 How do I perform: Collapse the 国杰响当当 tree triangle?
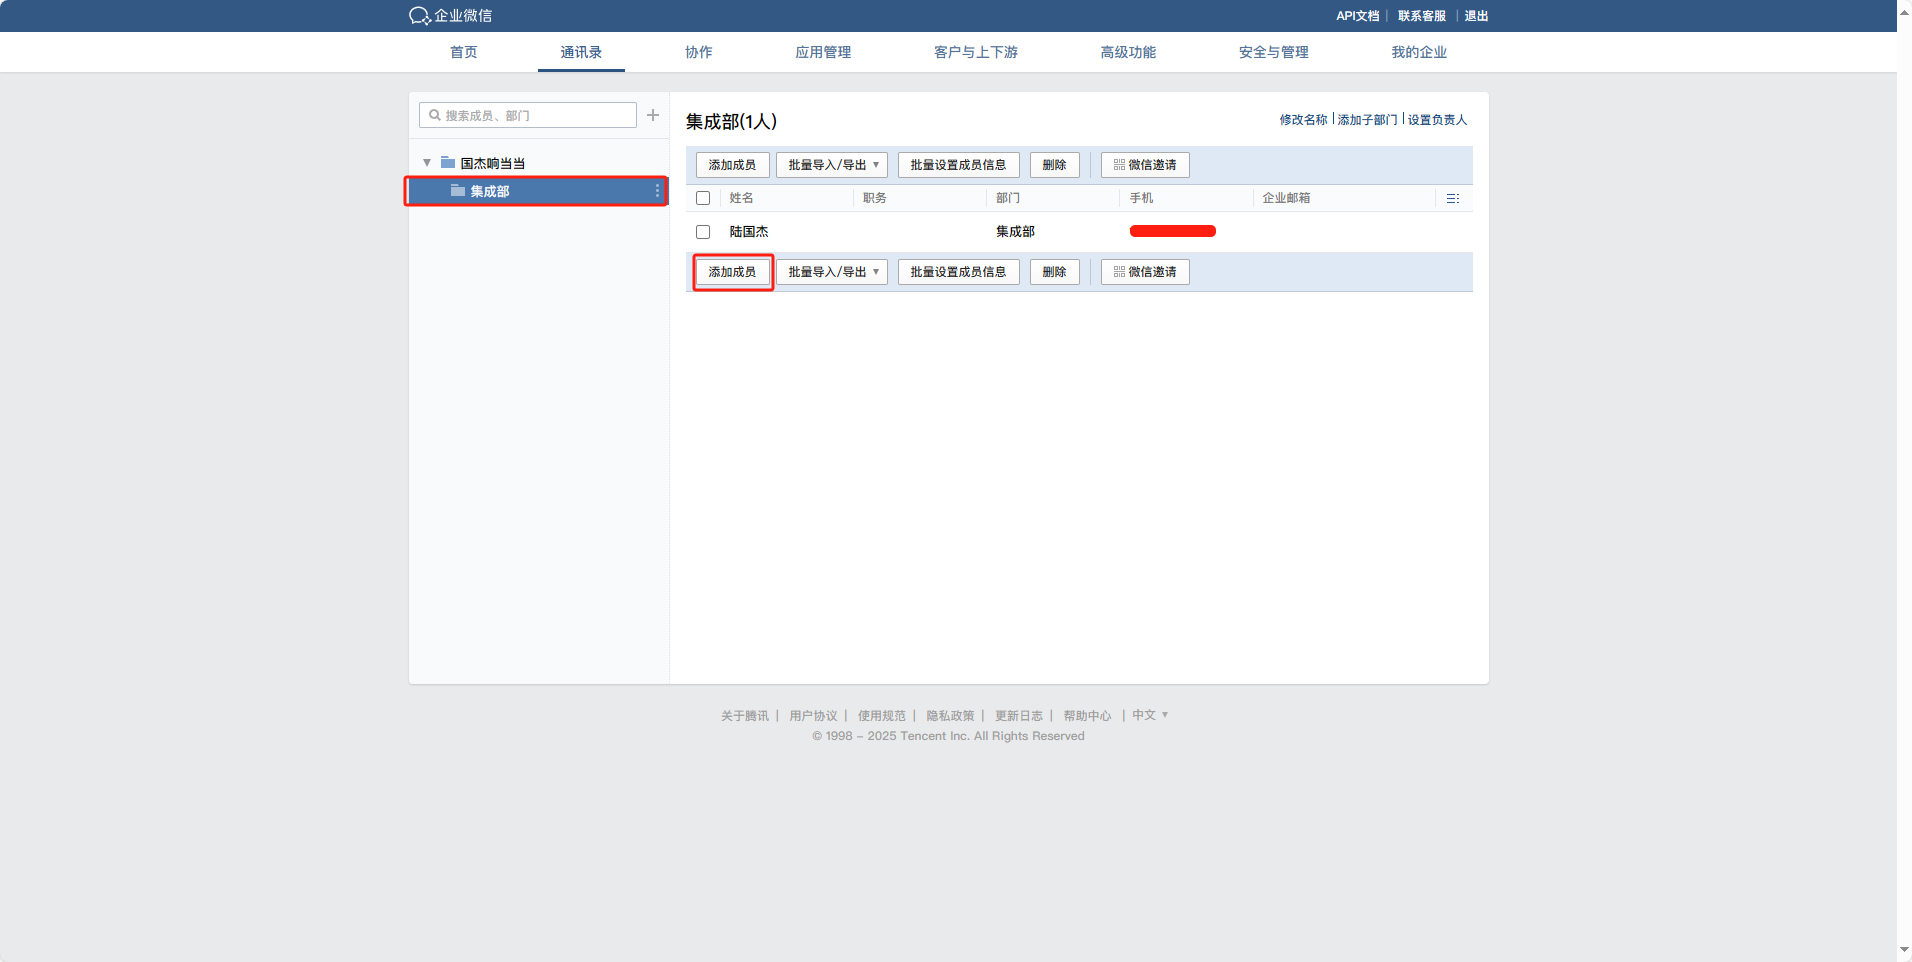click(x=427, y=162)
